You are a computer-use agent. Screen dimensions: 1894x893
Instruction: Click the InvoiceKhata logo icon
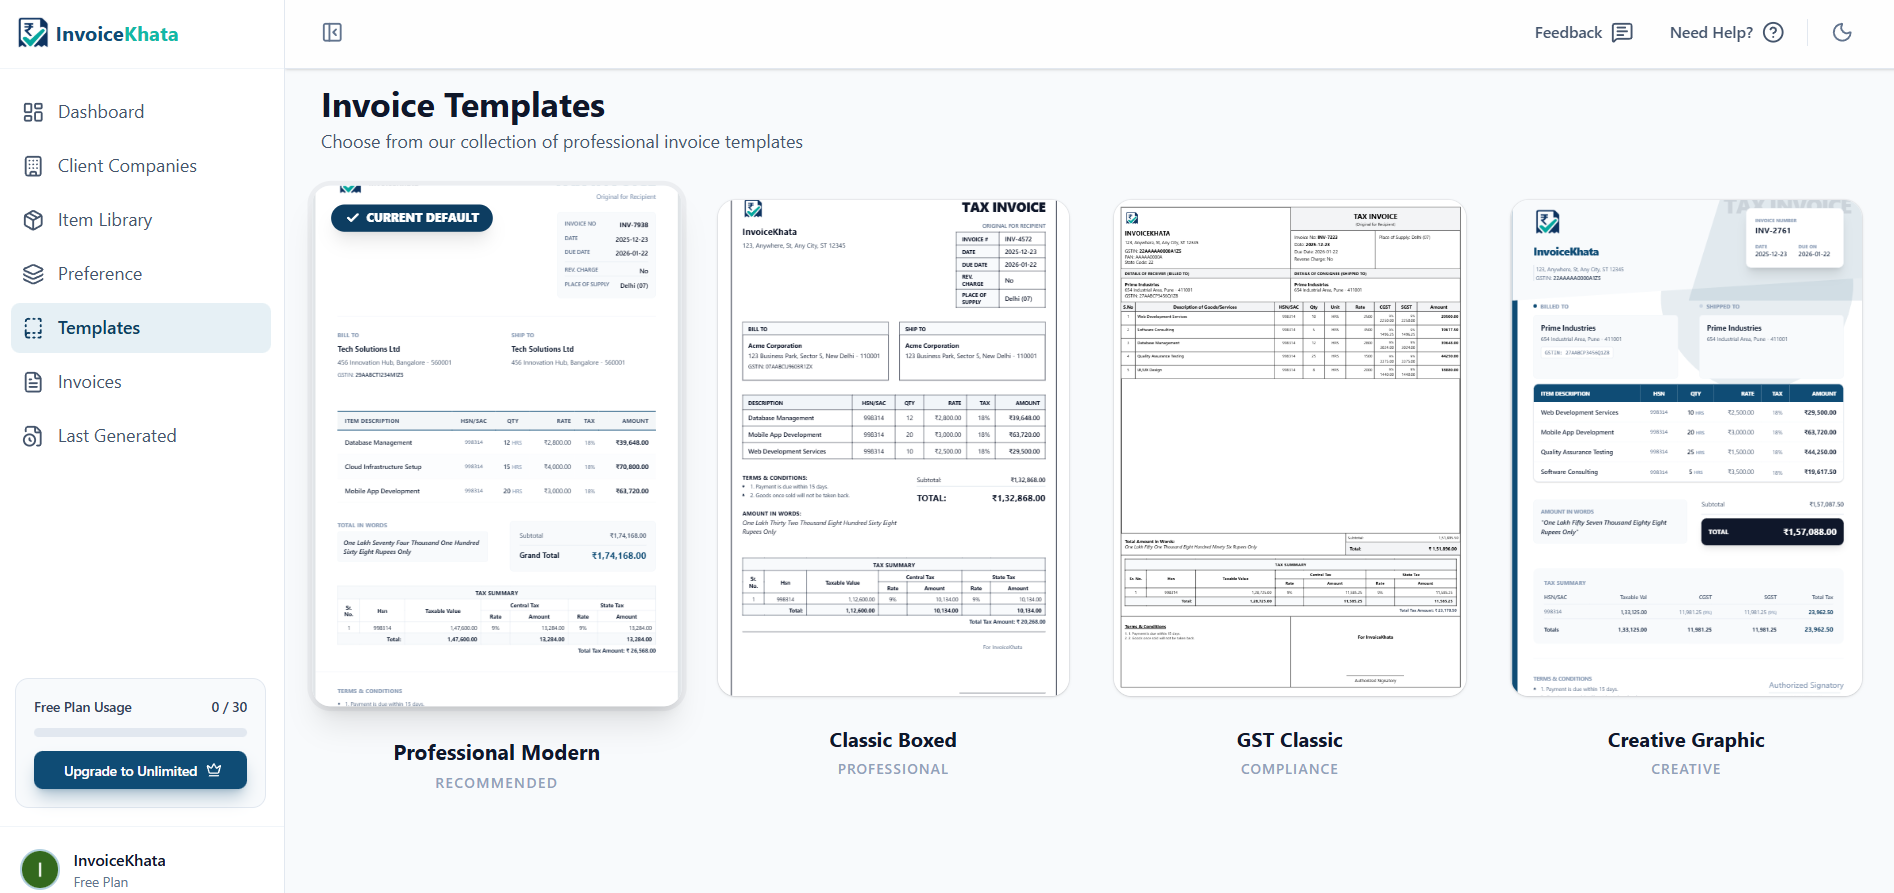click(33, 33)
